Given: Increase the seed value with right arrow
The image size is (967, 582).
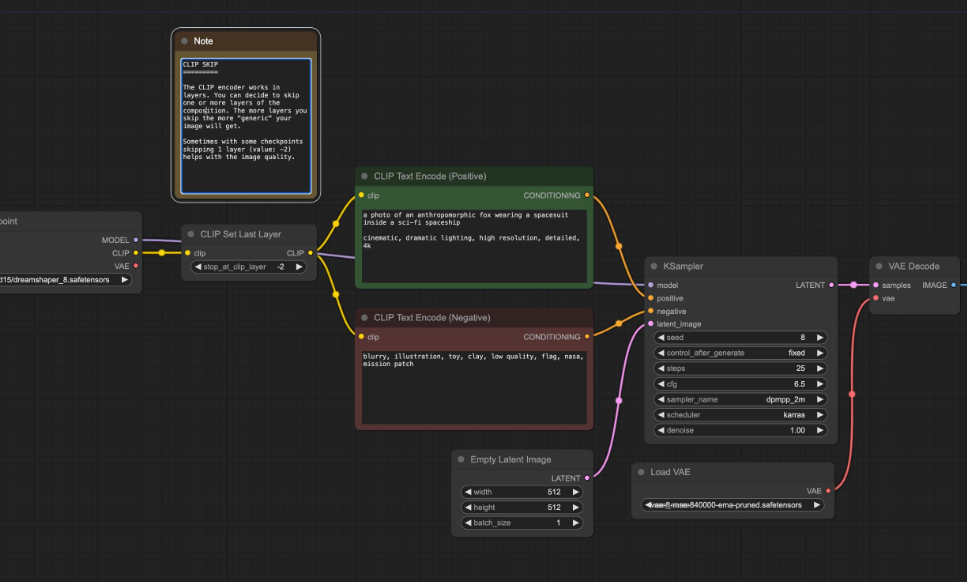Looking at the screenshot, I should (x=820, y=338).
